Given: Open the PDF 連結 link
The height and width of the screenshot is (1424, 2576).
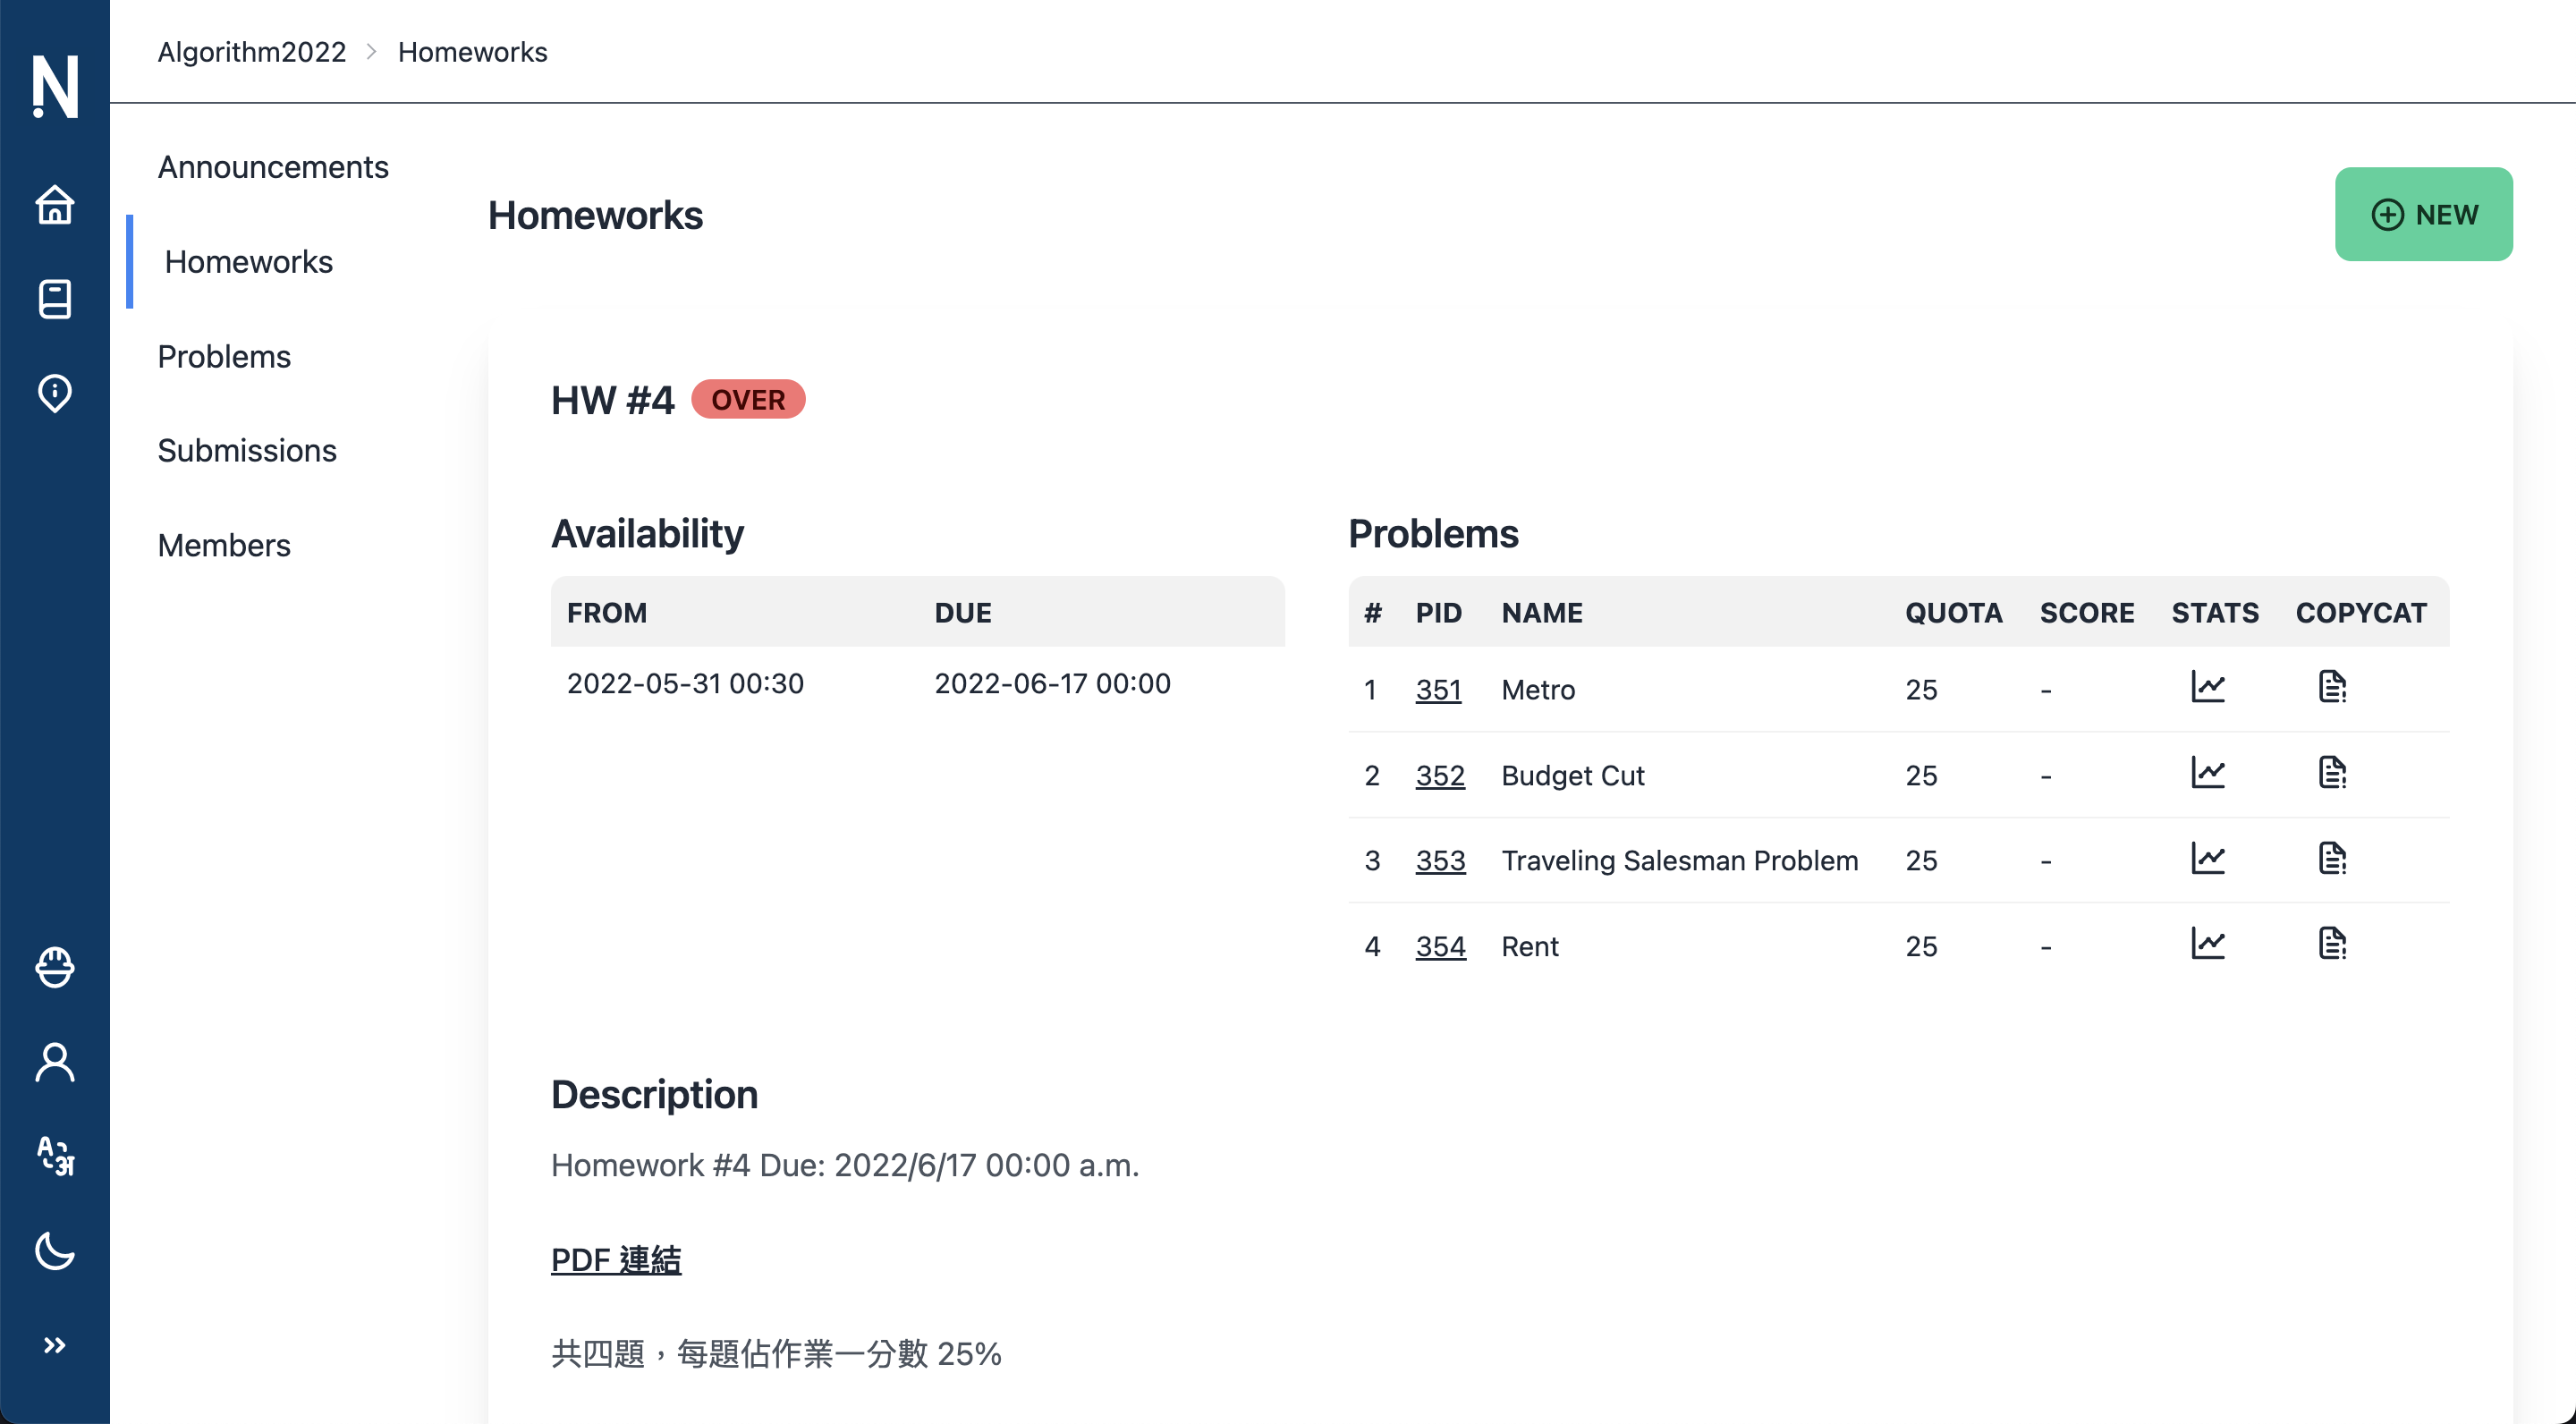Looking at the screenshot, I should [x=616, y=1260].
